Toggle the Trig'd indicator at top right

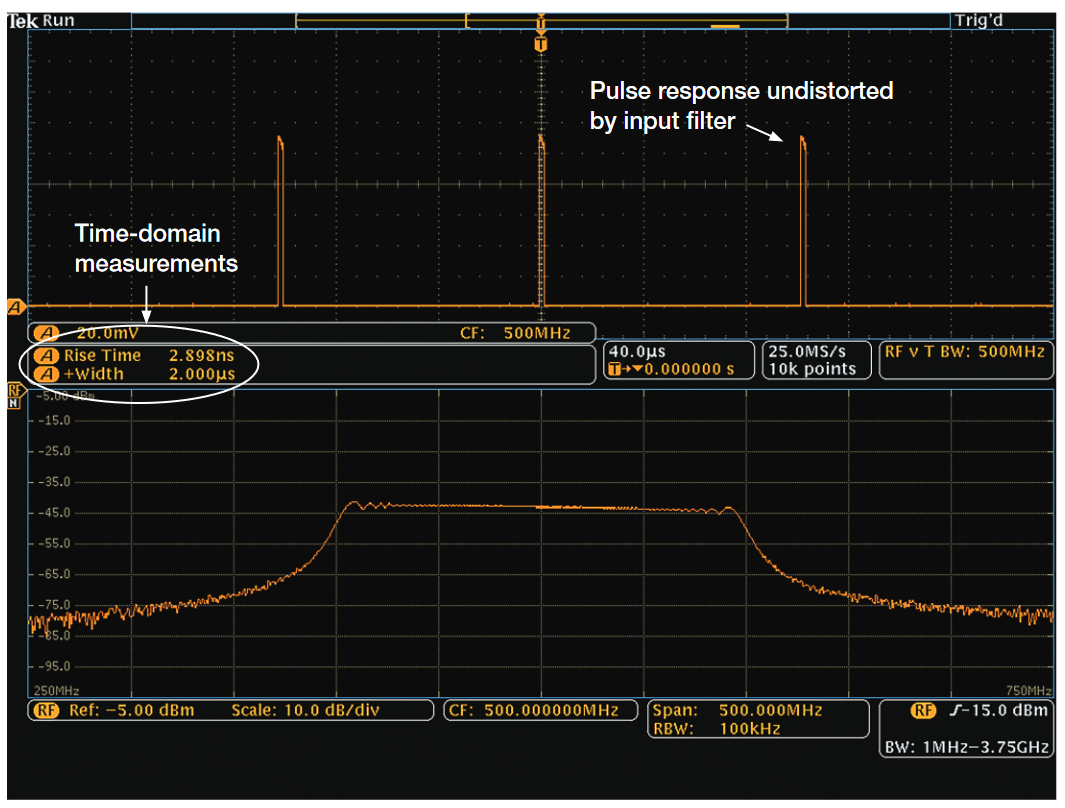point(980,20)
